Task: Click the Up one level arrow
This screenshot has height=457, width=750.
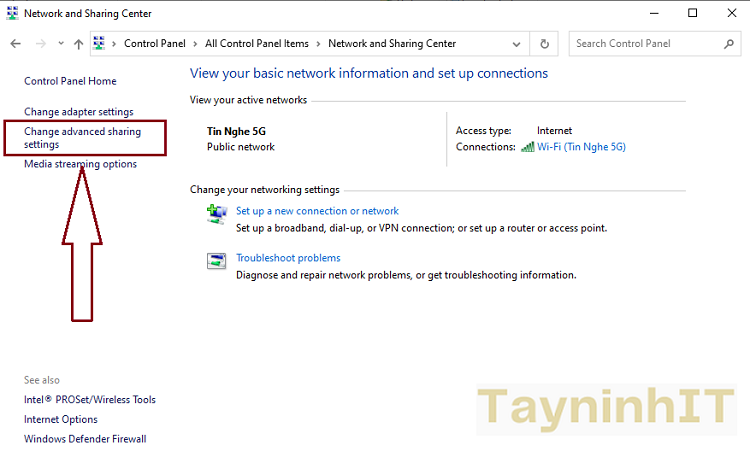Action: pyautogui.click(x=78, y=44)
